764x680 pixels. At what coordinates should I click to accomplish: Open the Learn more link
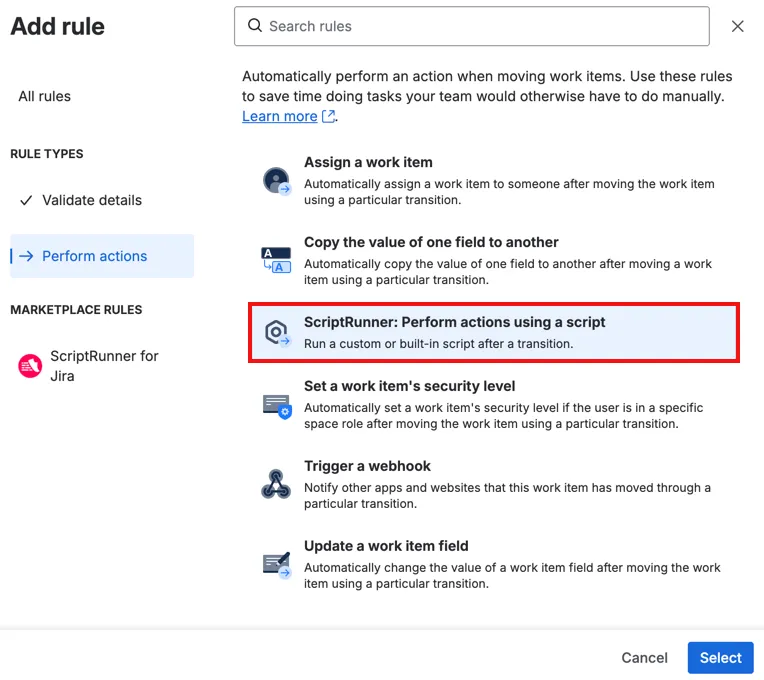(x=280, y=116)
